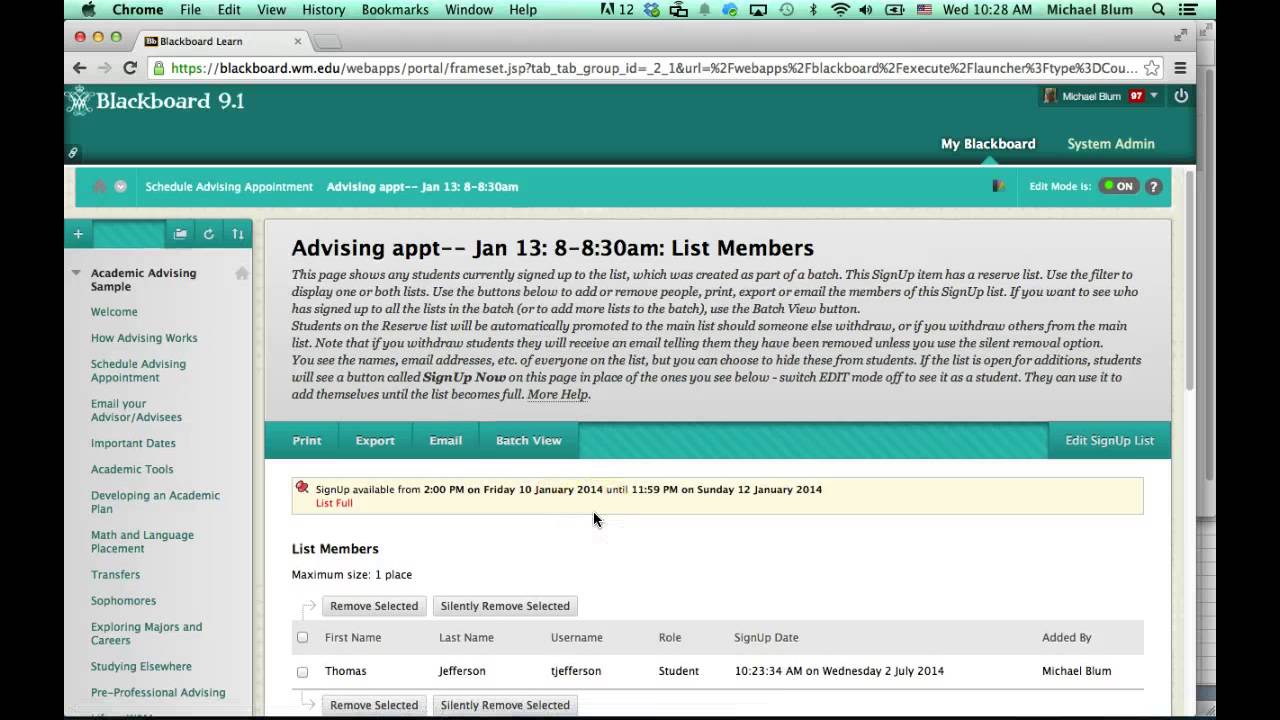Enter Chrome full screen with the arrows icon
Viewport: 1280px width, 720px height.
[1180, 35]
